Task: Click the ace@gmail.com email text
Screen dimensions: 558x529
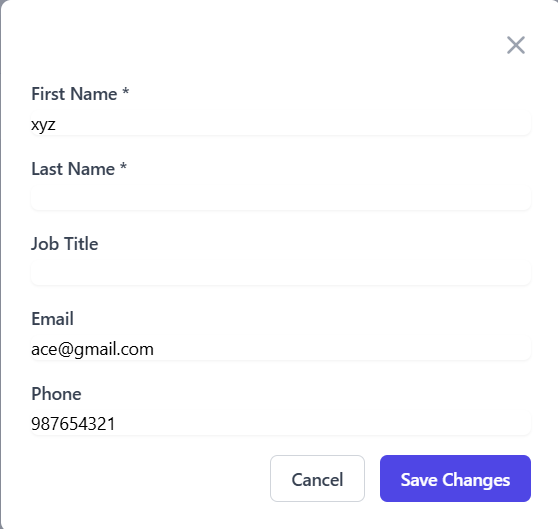Action: [x=92, y=349]
